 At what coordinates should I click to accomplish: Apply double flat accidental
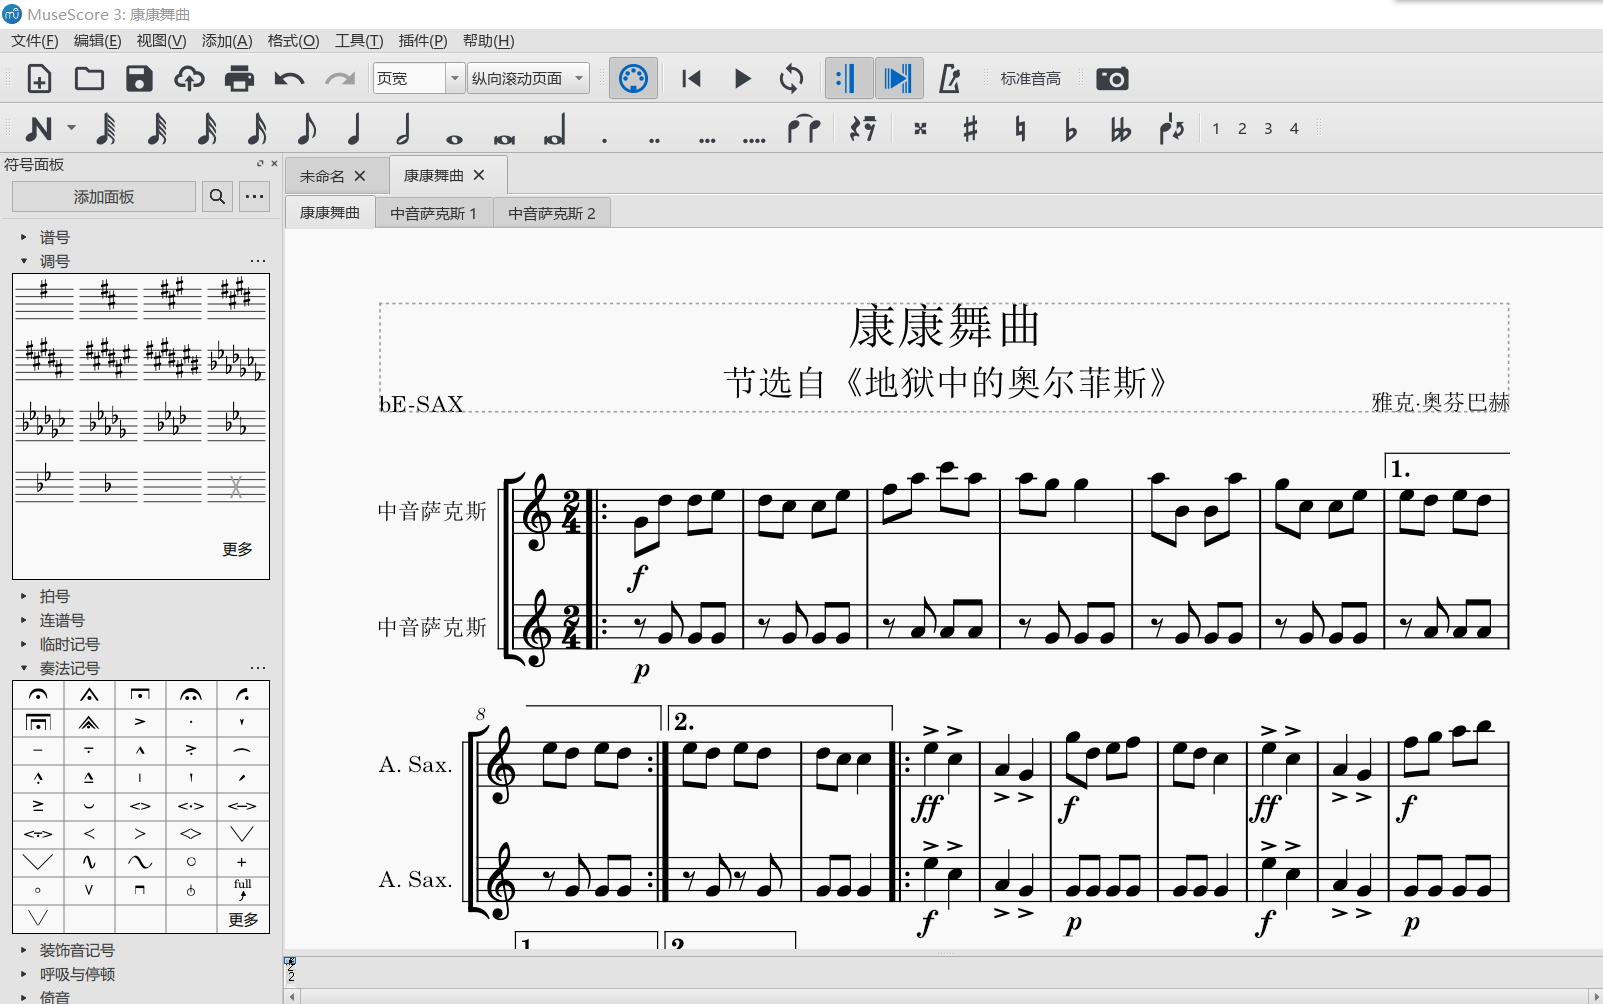(x=1120, y=128)
